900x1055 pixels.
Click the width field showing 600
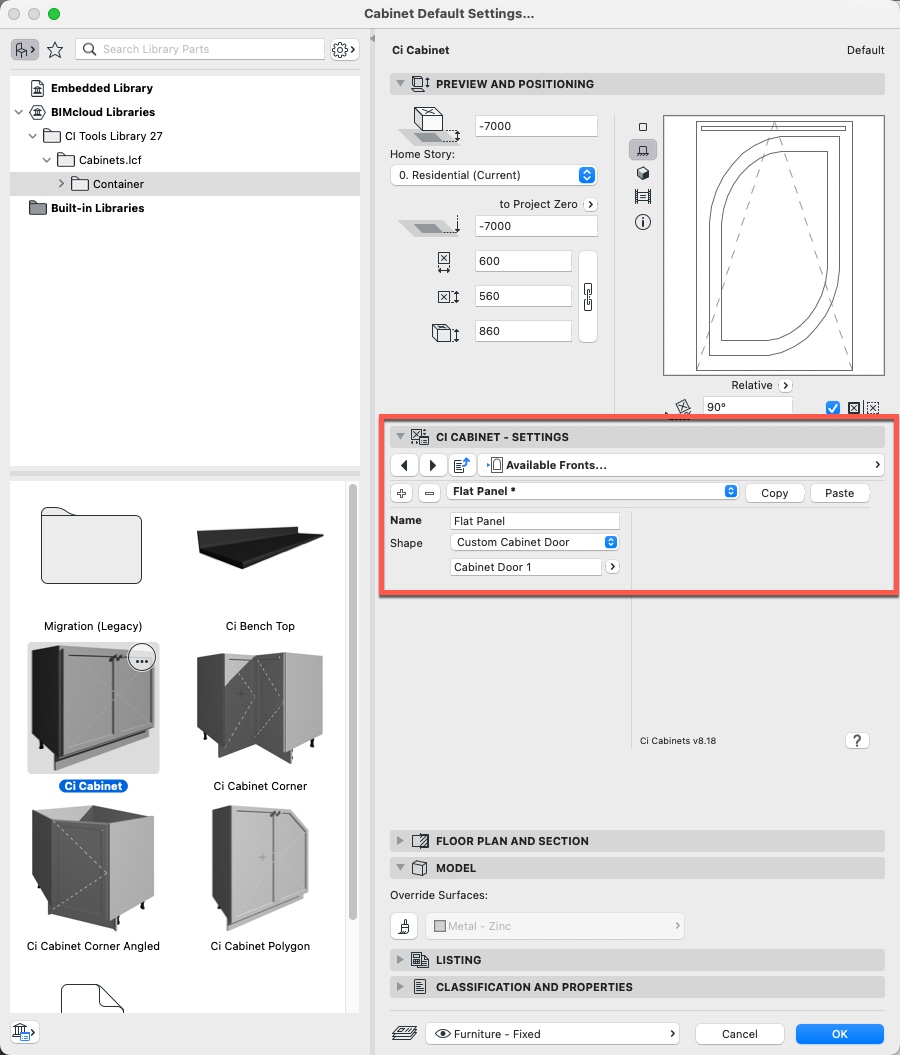[x=523, y=261]
